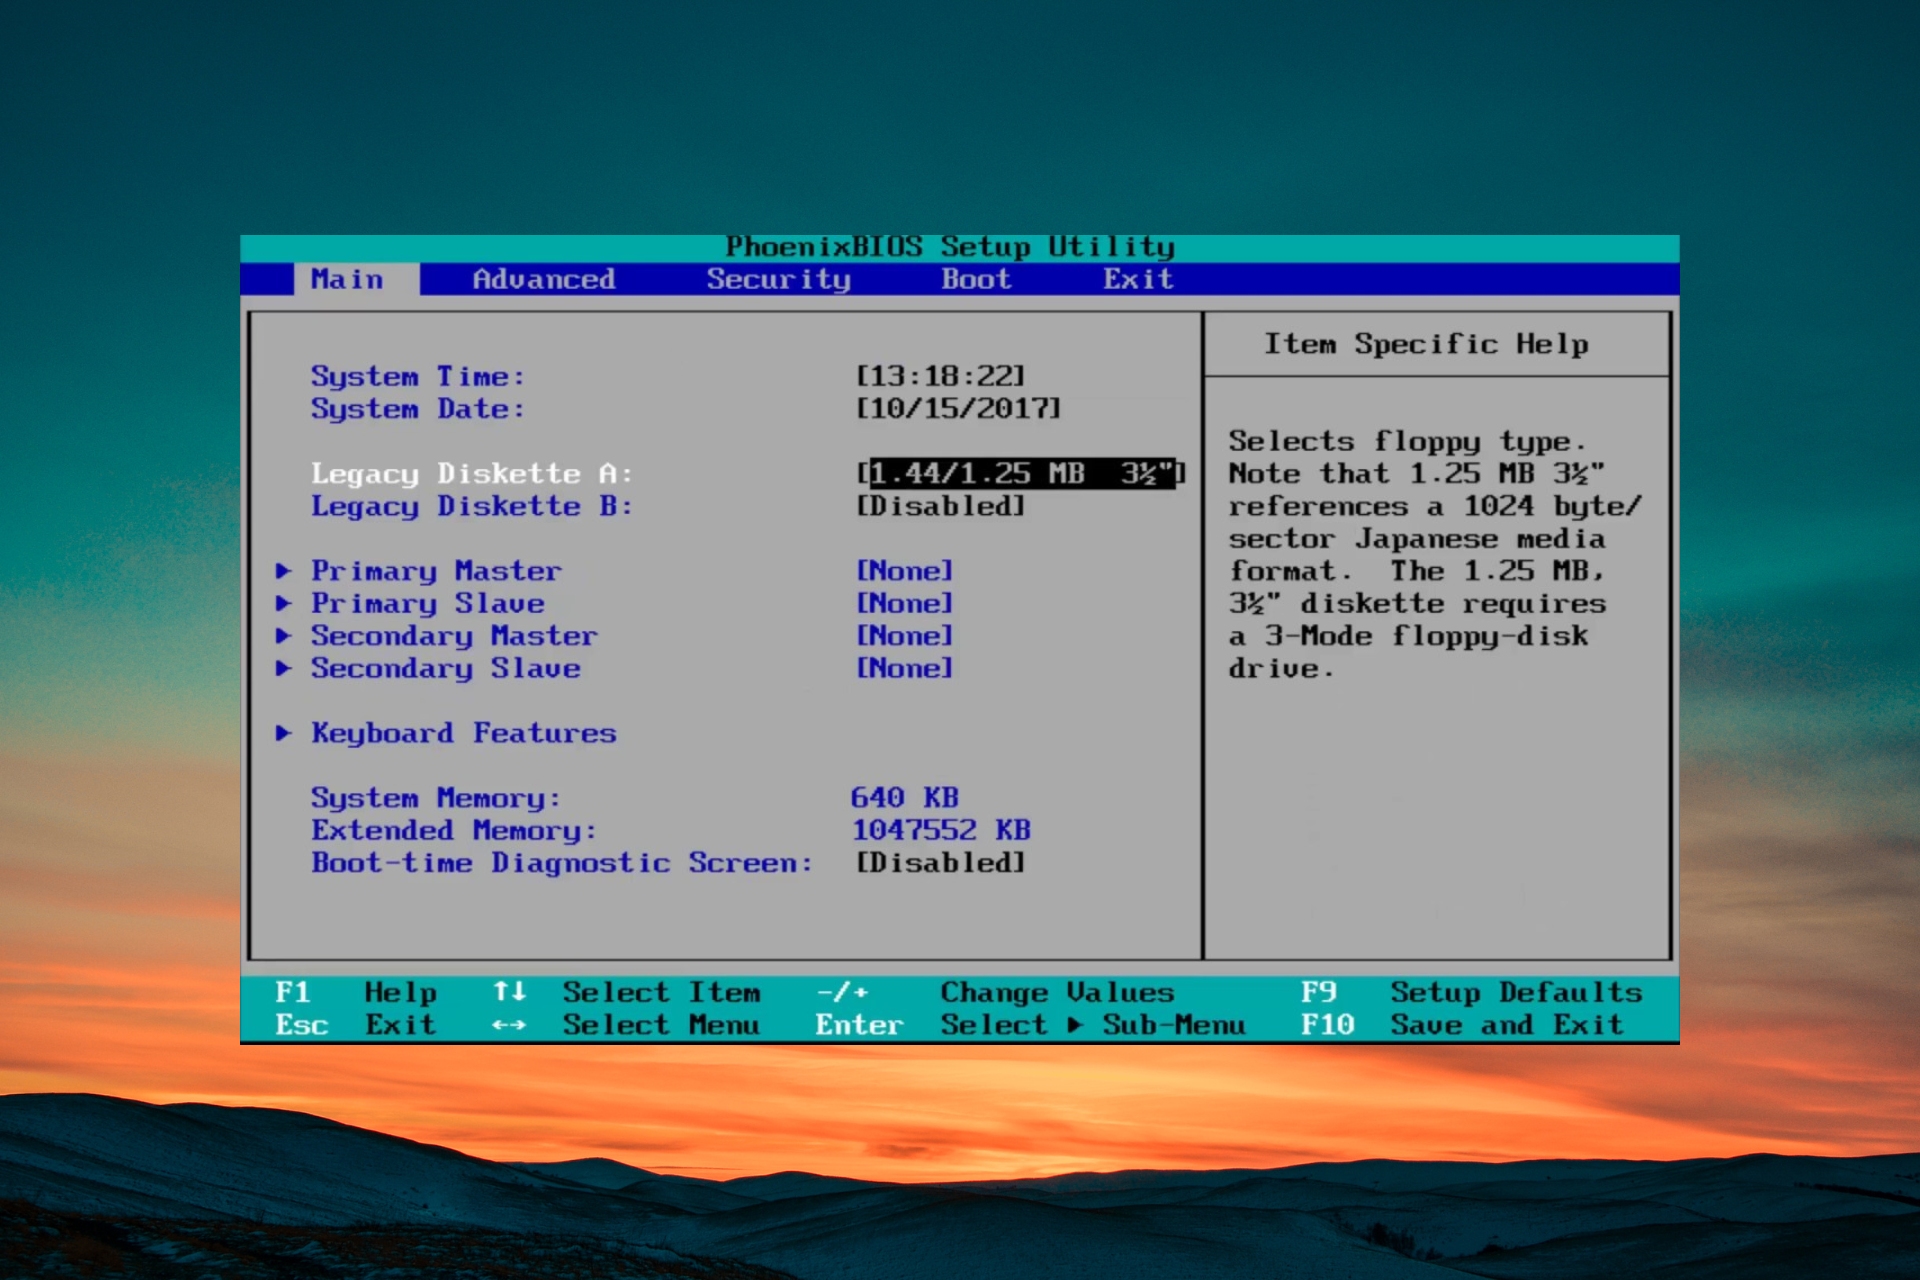The image size is (1920, 1280).
Task: Click the F10 Save and Exit hint
Action: pos(1462,1025)
